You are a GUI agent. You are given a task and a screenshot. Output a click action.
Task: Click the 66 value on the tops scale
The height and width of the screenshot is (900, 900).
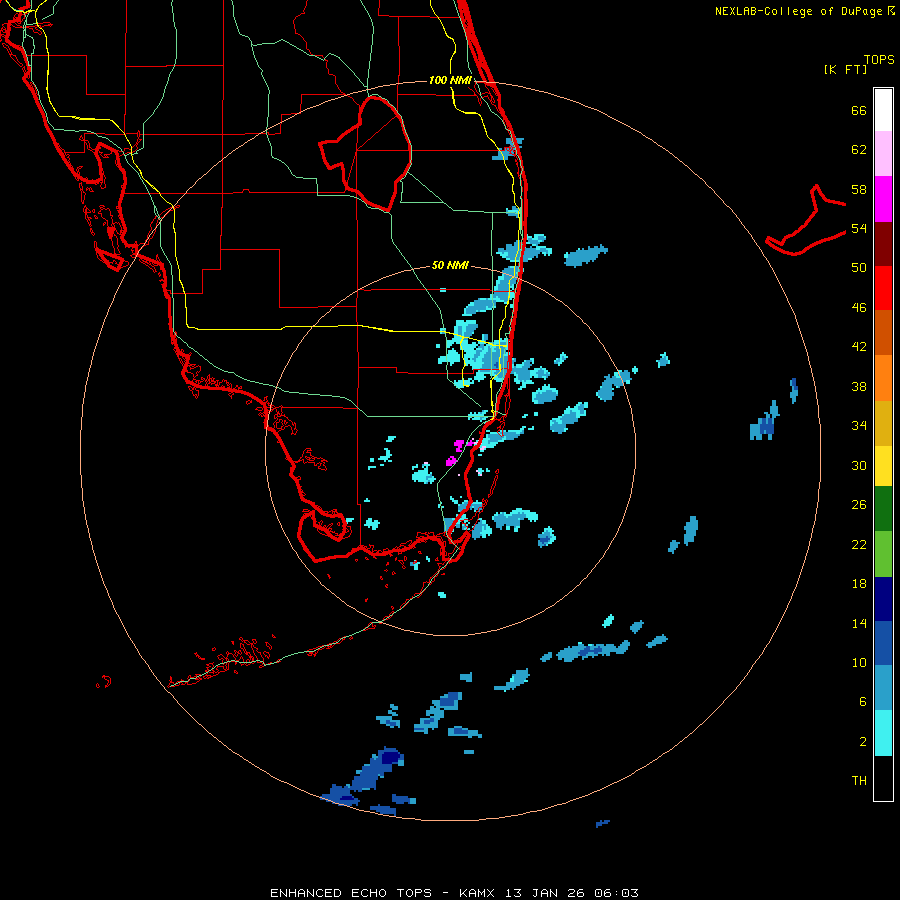pos(859,111)
